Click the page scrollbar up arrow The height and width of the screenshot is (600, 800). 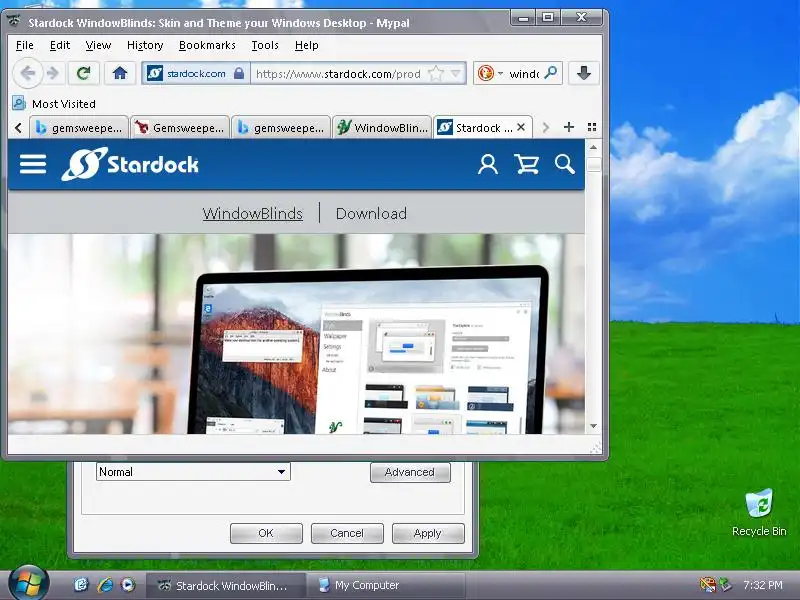pyautogui.click(x=593, y=147)
